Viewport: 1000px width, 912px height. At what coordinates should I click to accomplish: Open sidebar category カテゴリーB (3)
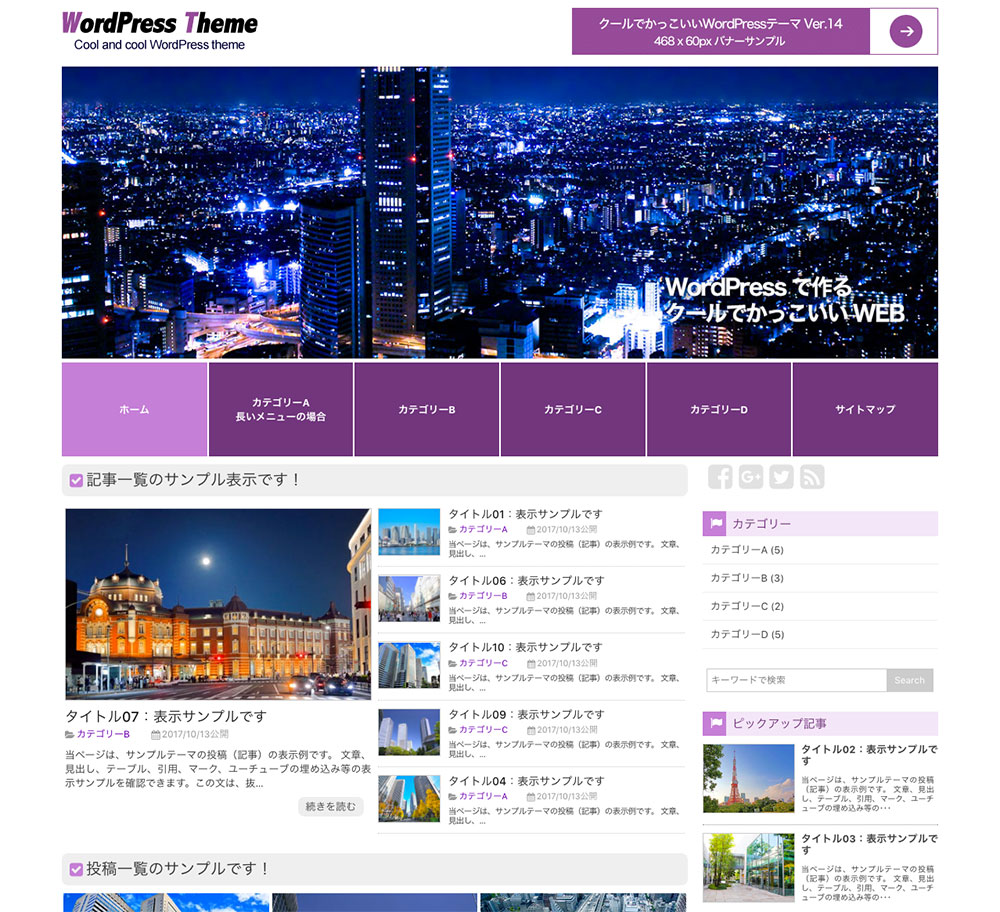747,578
